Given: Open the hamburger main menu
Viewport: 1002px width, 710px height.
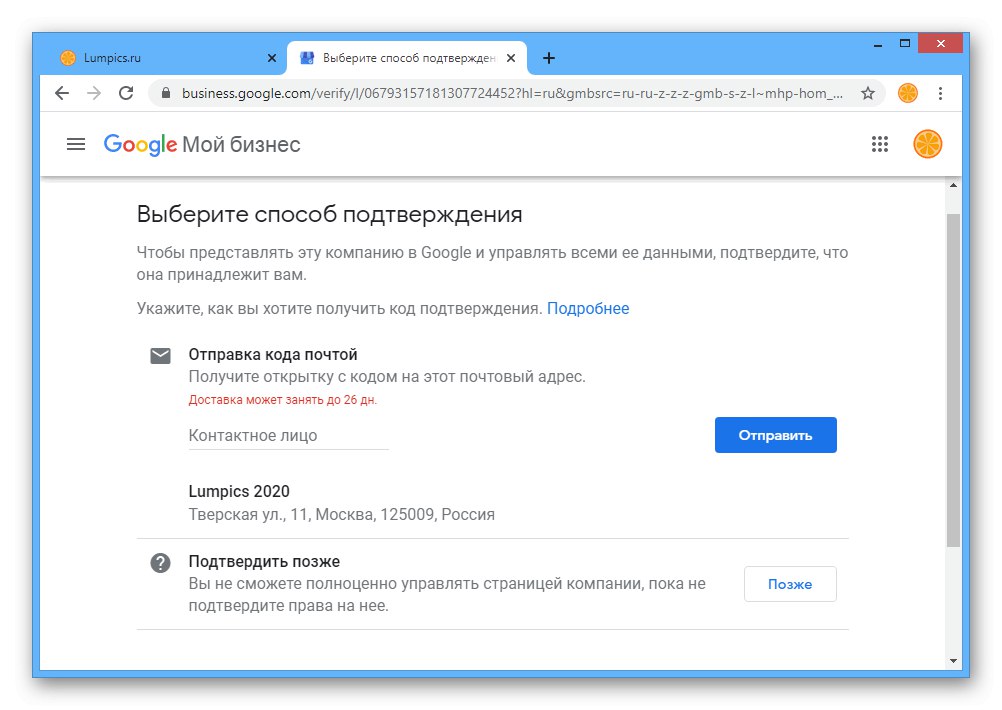Looking at the screenshot, I should pyautogui.click(x=76, y=144).
